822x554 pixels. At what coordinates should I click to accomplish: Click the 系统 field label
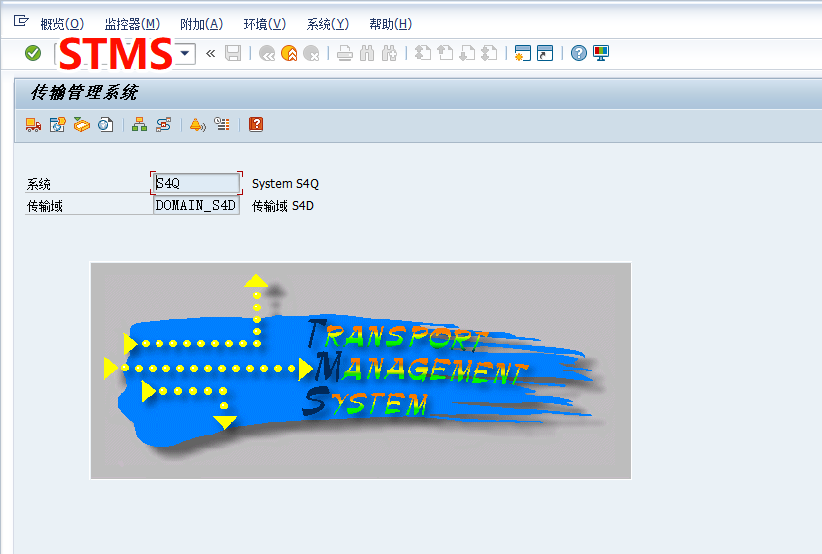39,184
